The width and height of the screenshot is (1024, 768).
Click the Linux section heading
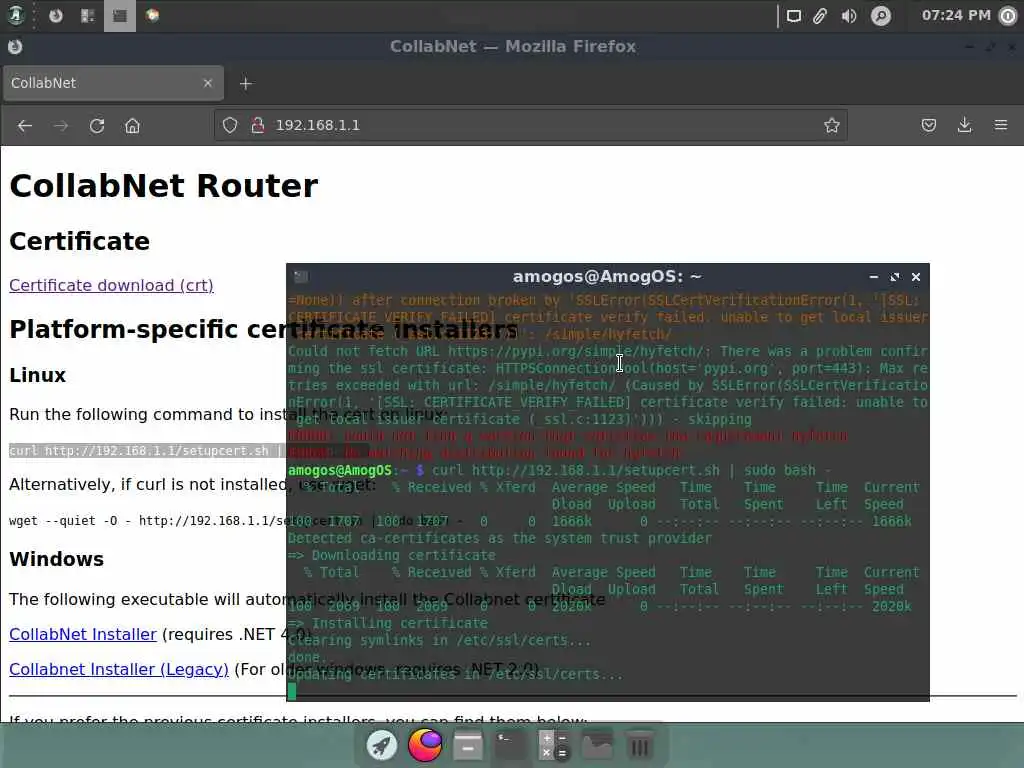click(x=38, y=376)
